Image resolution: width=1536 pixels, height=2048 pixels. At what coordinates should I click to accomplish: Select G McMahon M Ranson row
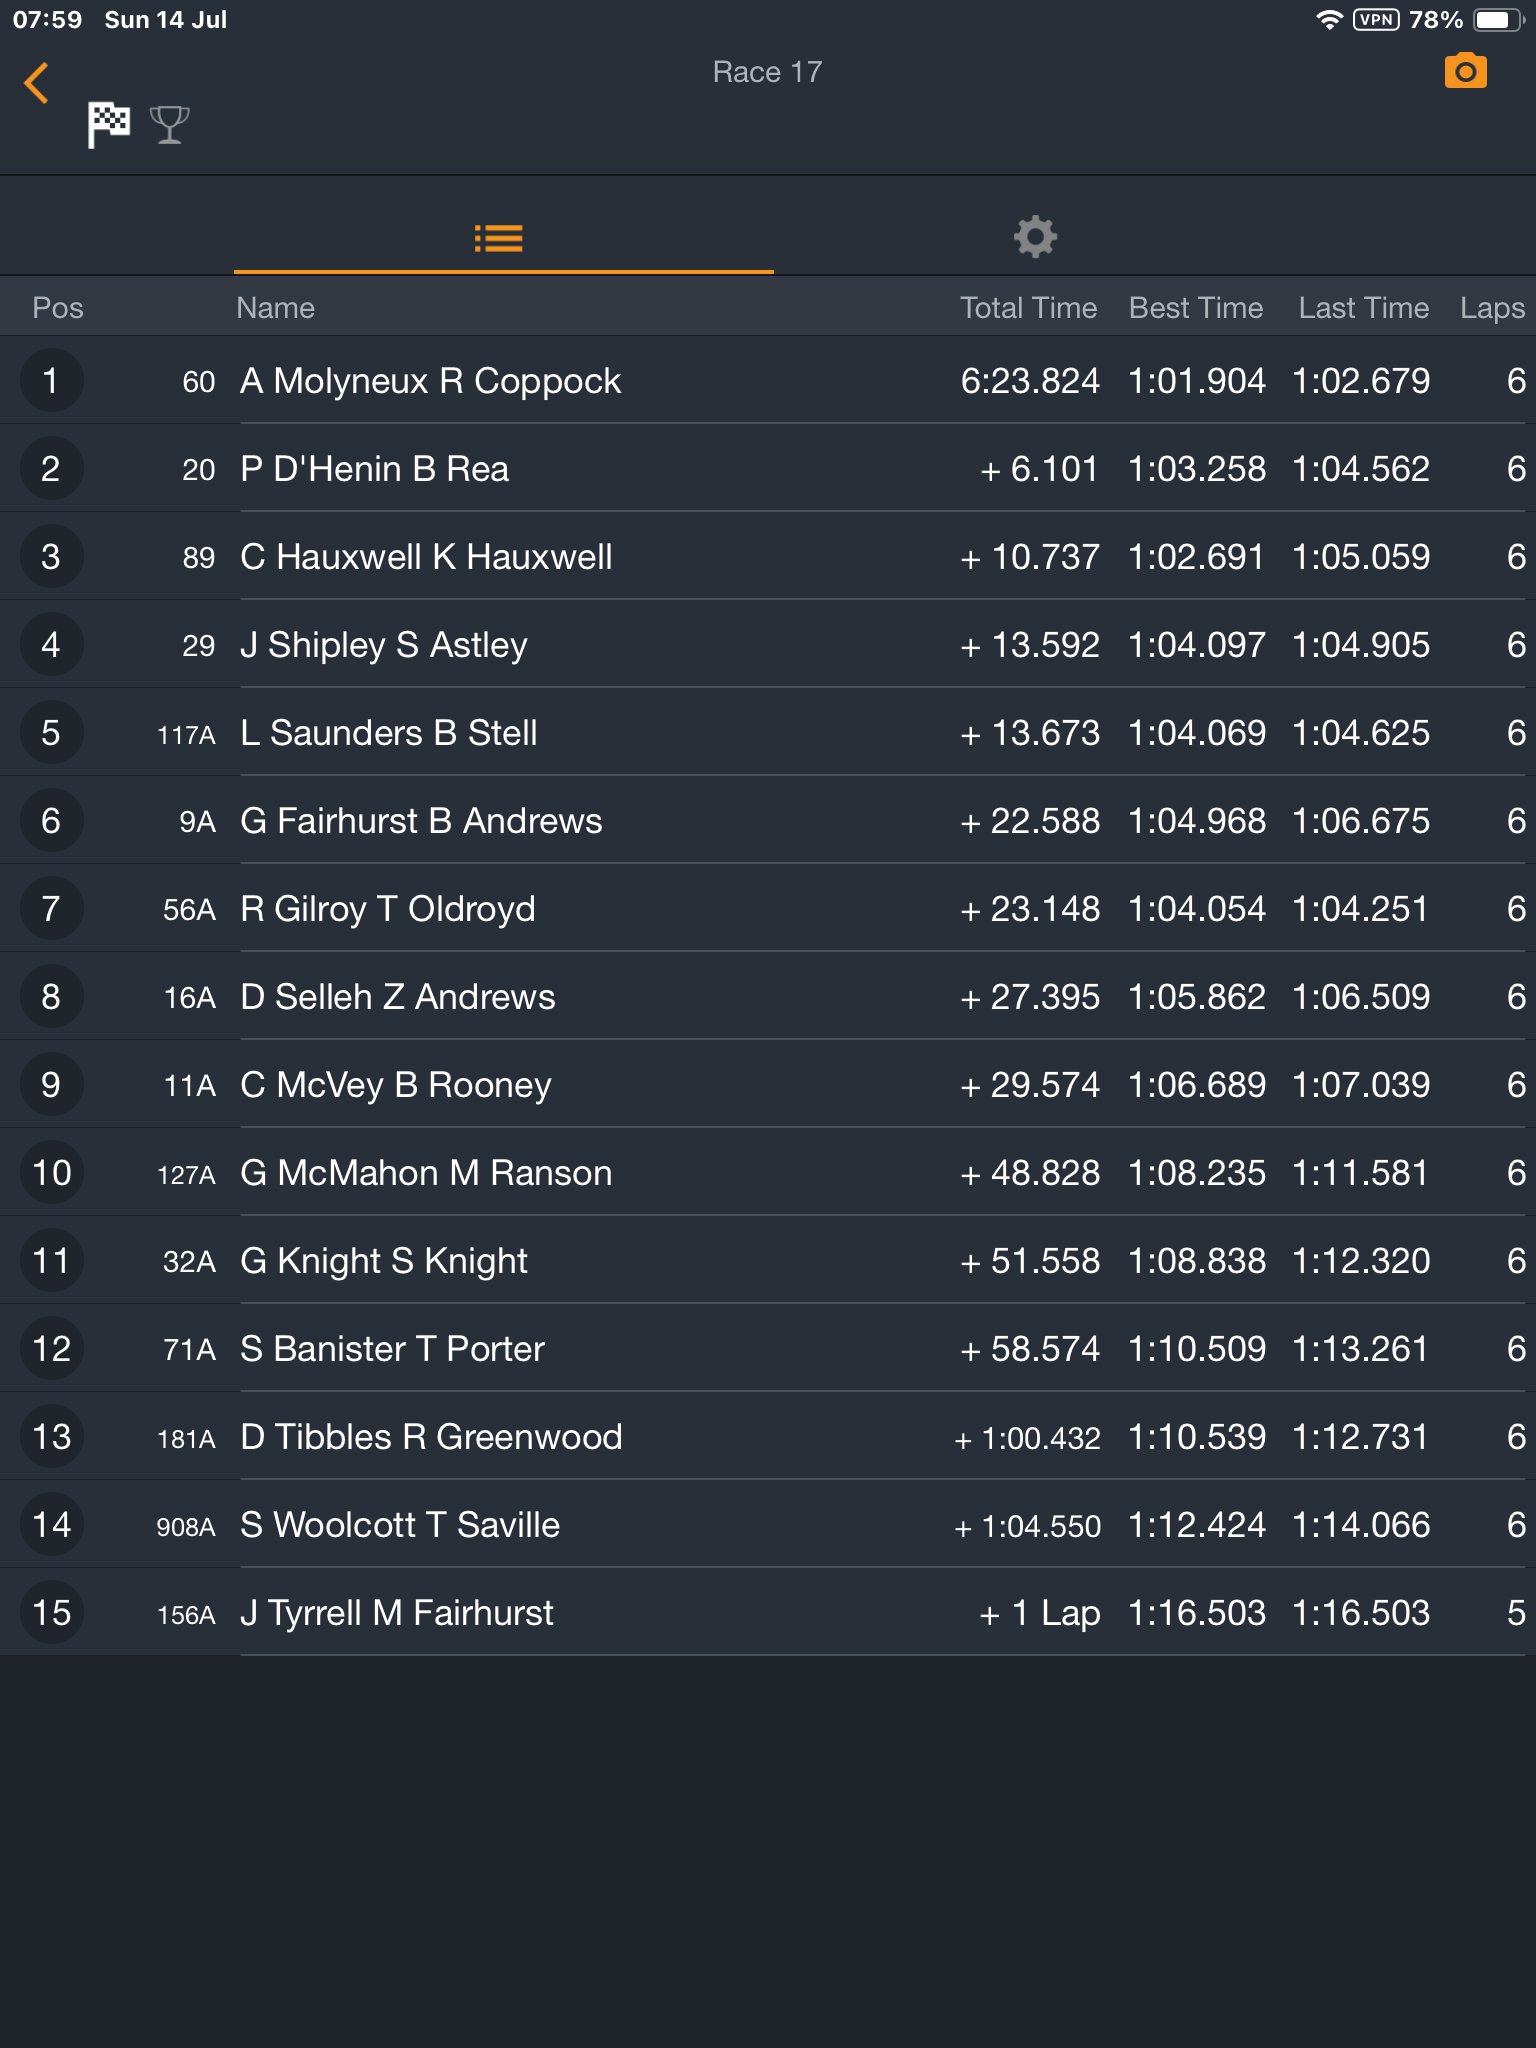click(x=768, y=1173)
